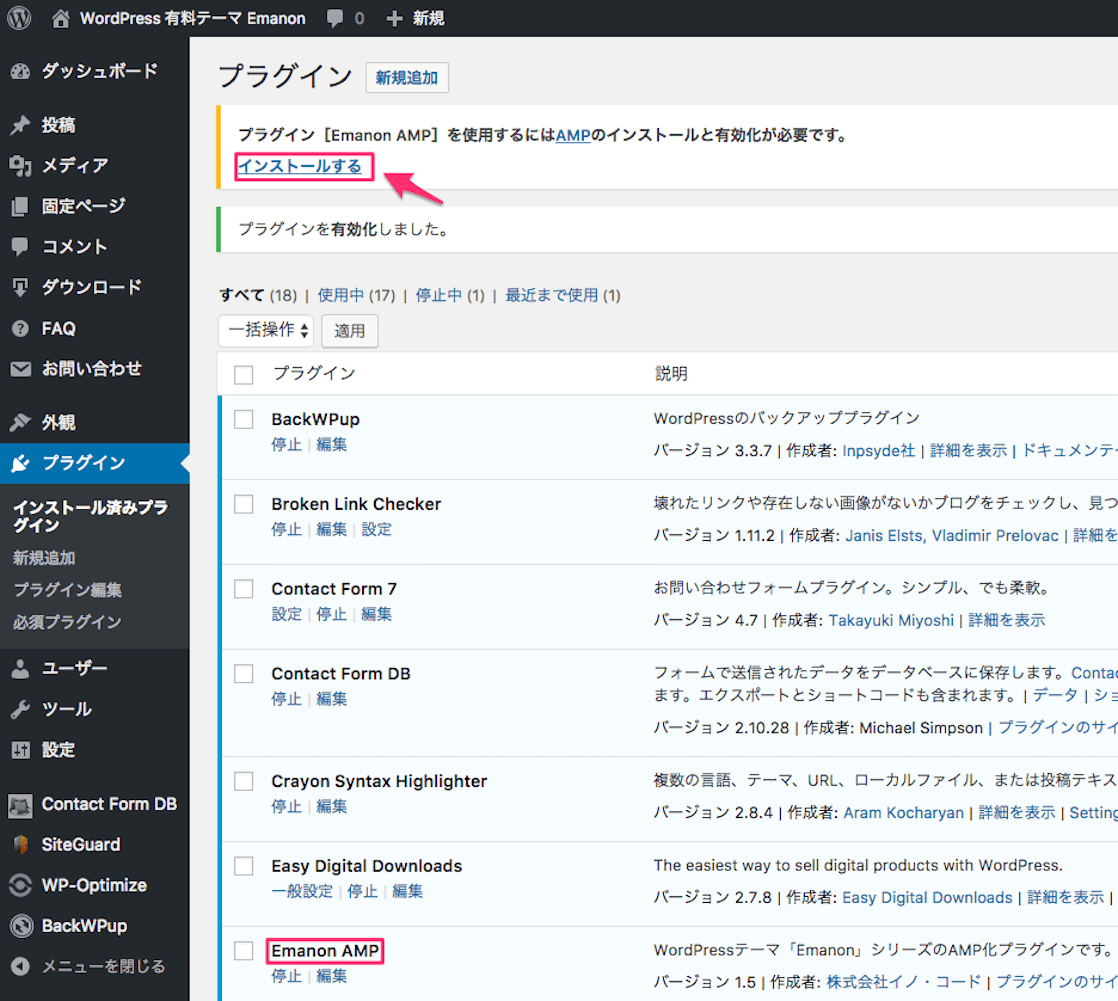1118x1001 pixels.
Task: Click the 設定 sliders icon
Action: click(x=21, y=750)
